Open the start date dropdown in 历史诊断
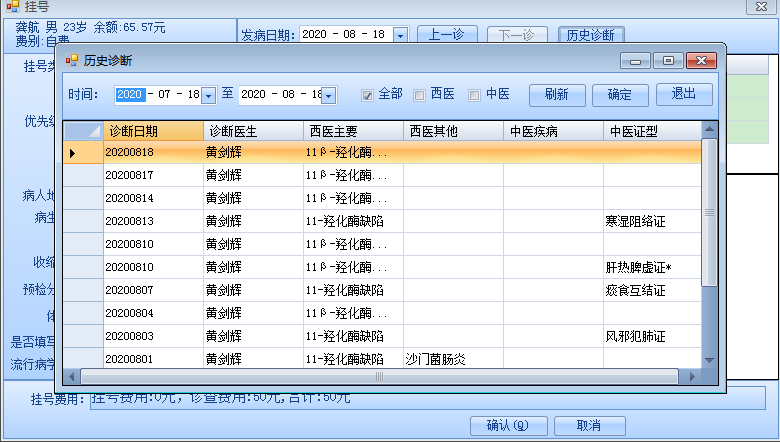 pos(209,95)
